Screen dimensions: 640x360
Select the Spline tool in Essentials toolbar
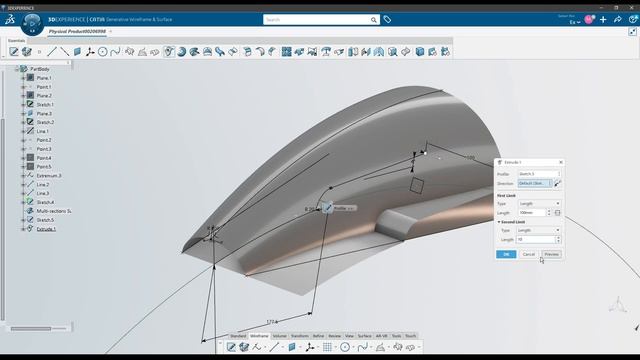pyautogui.click(x=115, y=52)
